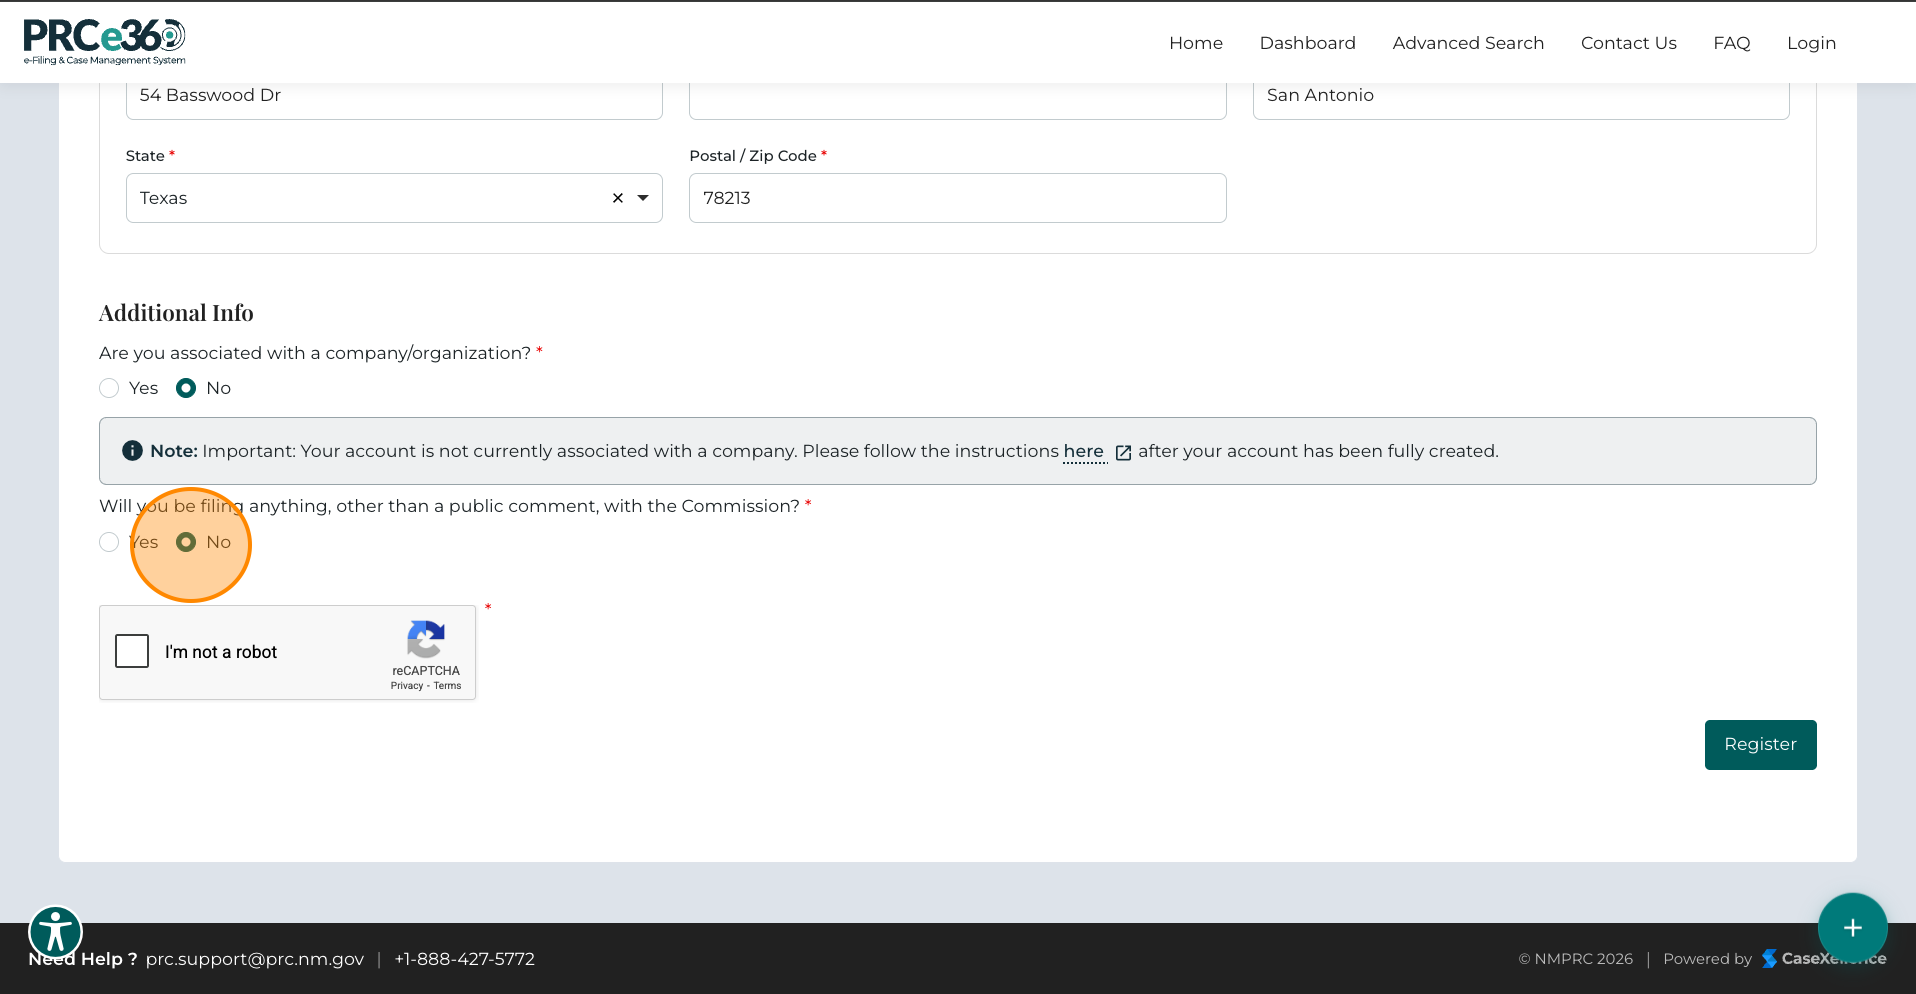Image resolution: width=1916 pixels, height=994 pixels.
Task: Click the PRCe360 logo
Action: point(104,42)
